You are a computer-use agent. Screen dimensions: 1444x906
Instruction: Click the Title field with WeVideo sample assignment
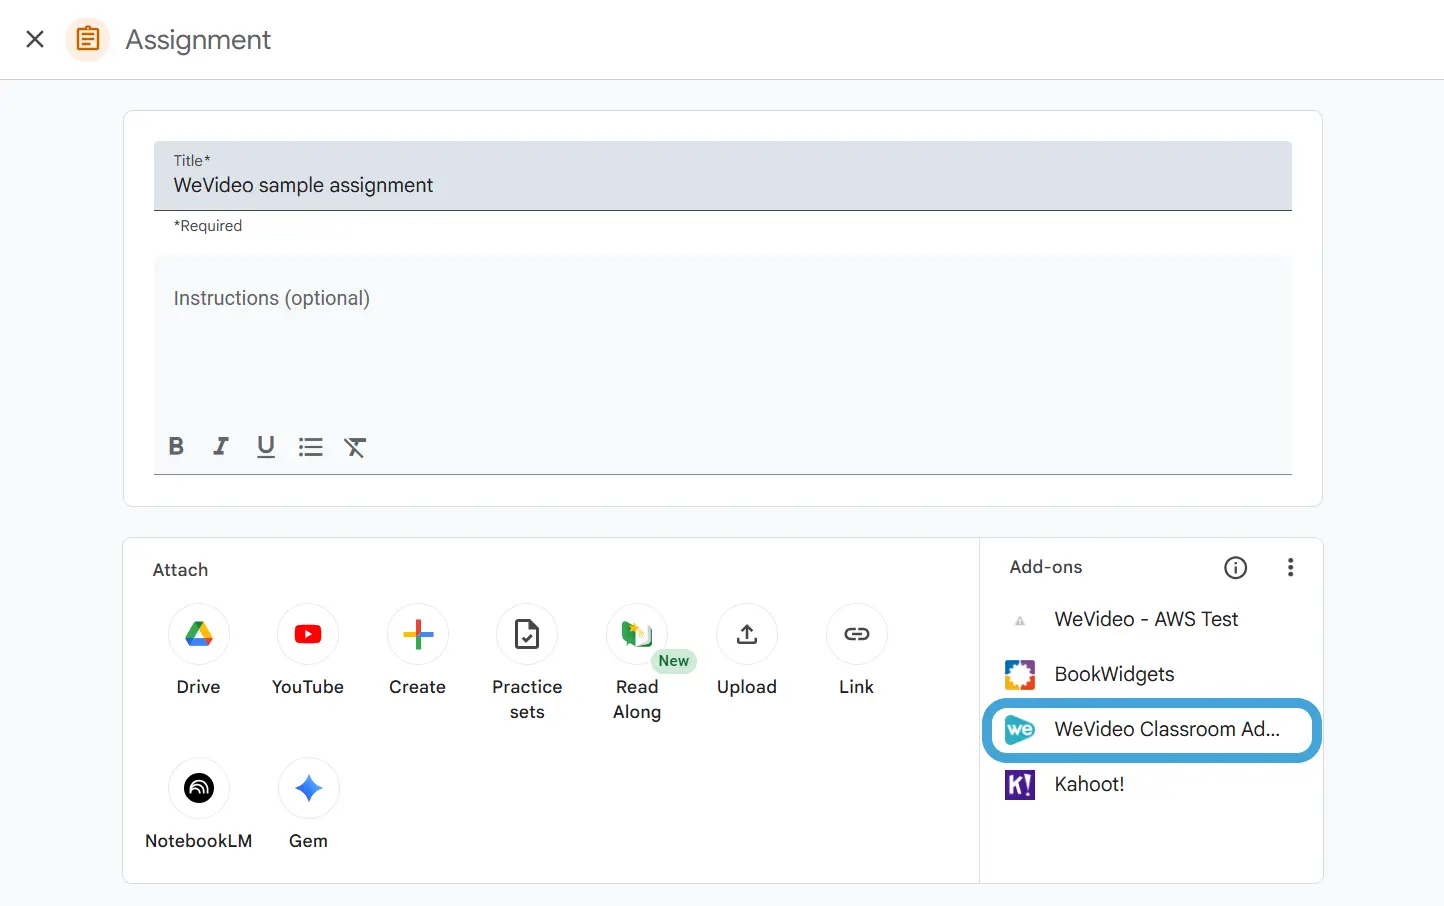tap(722, 176)
